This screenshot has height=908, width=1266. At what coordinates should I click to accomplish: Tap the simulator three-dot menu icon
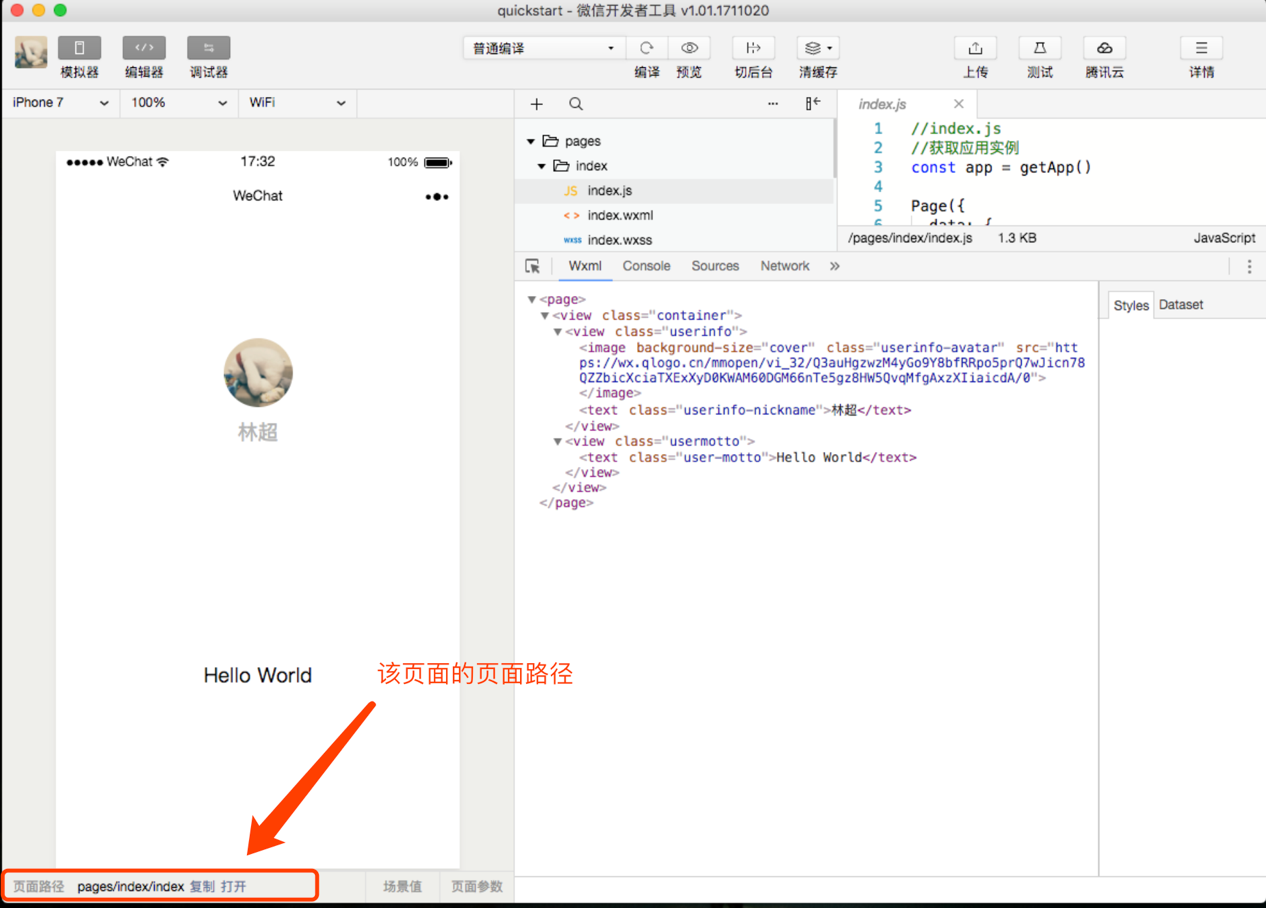coord(437,197)
